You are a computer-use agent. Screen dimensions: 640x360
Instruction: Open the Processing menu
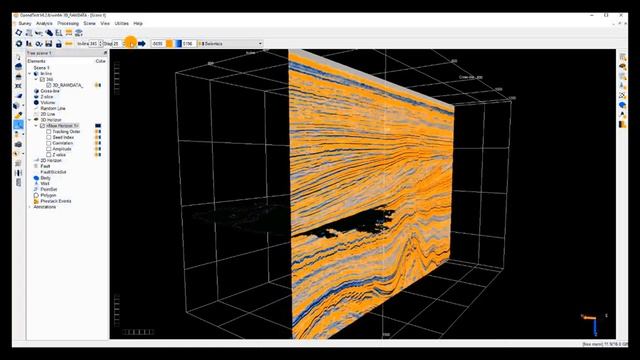[x=68, y=24]
